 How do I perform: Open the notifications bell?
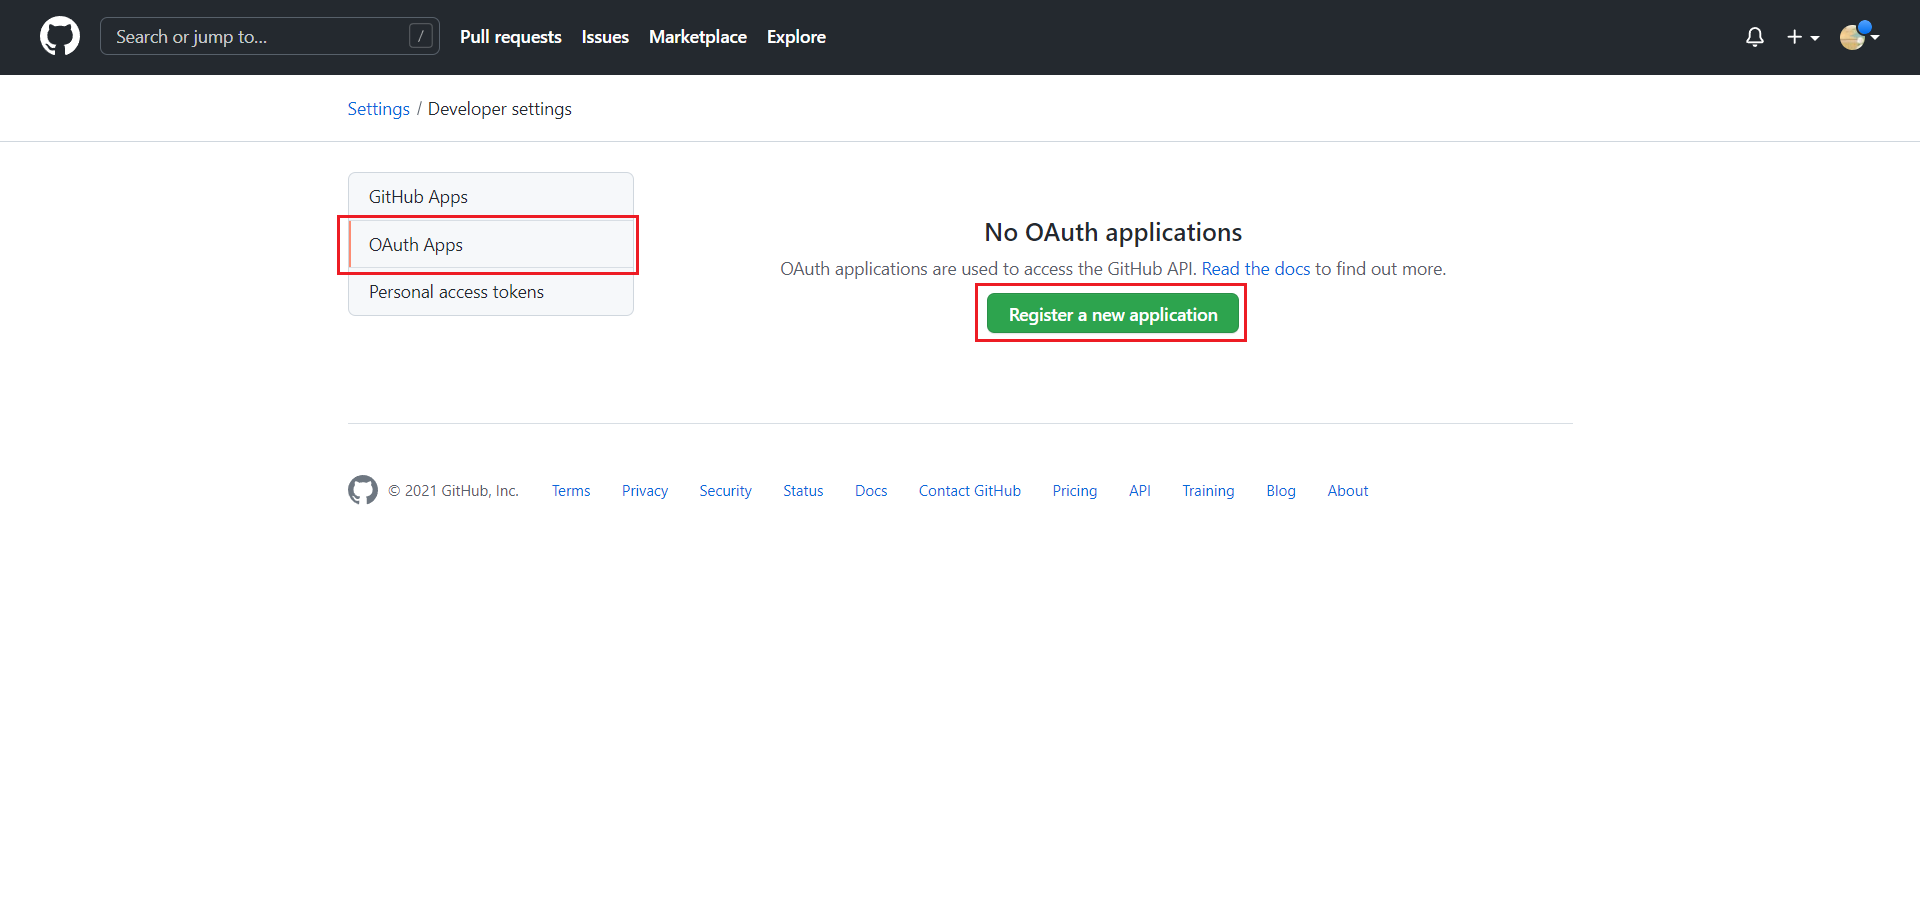(x=1755, y=37)
